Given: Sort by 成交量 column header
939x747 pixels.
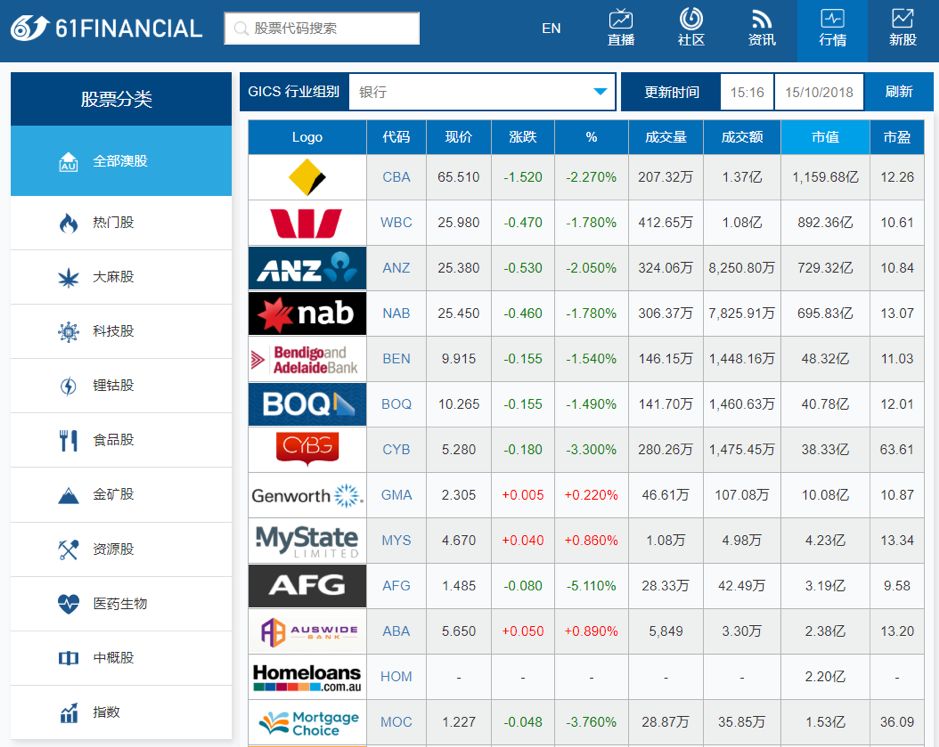Looking at the screenshot, I should click(x=666, y=137).
